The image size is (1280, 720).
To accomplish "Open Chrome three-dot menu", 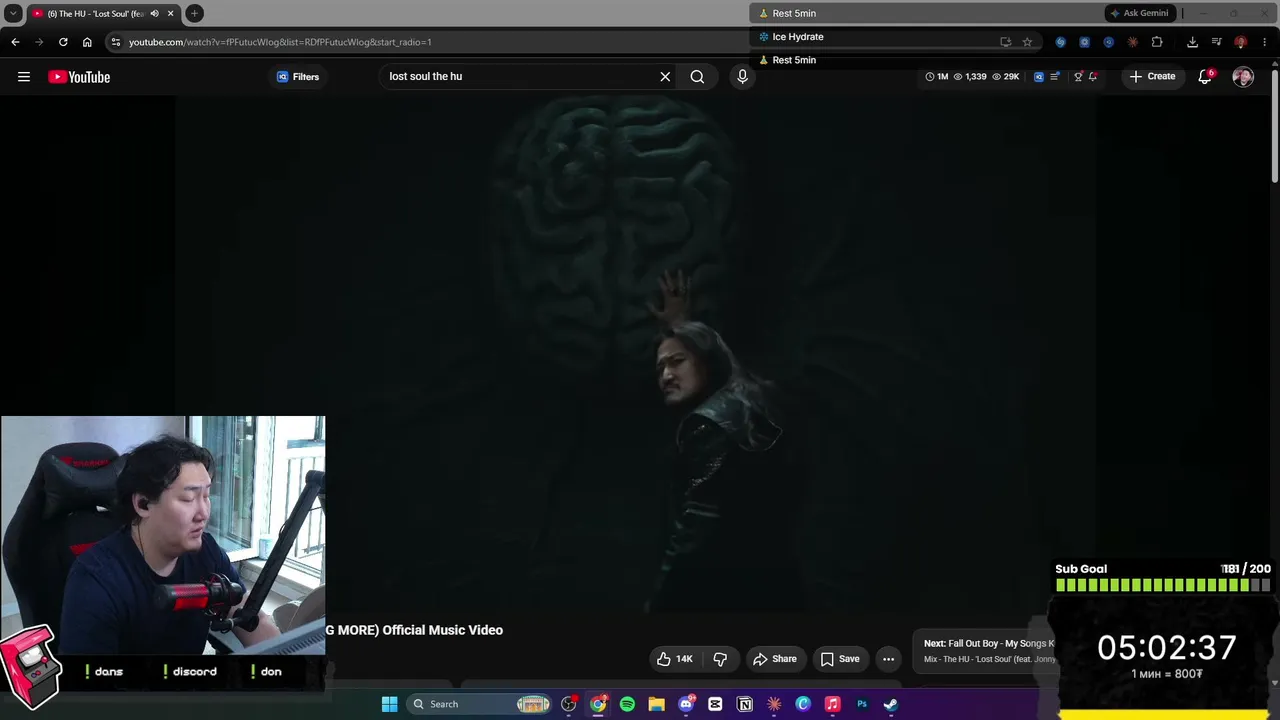I will click(1265, 42).
